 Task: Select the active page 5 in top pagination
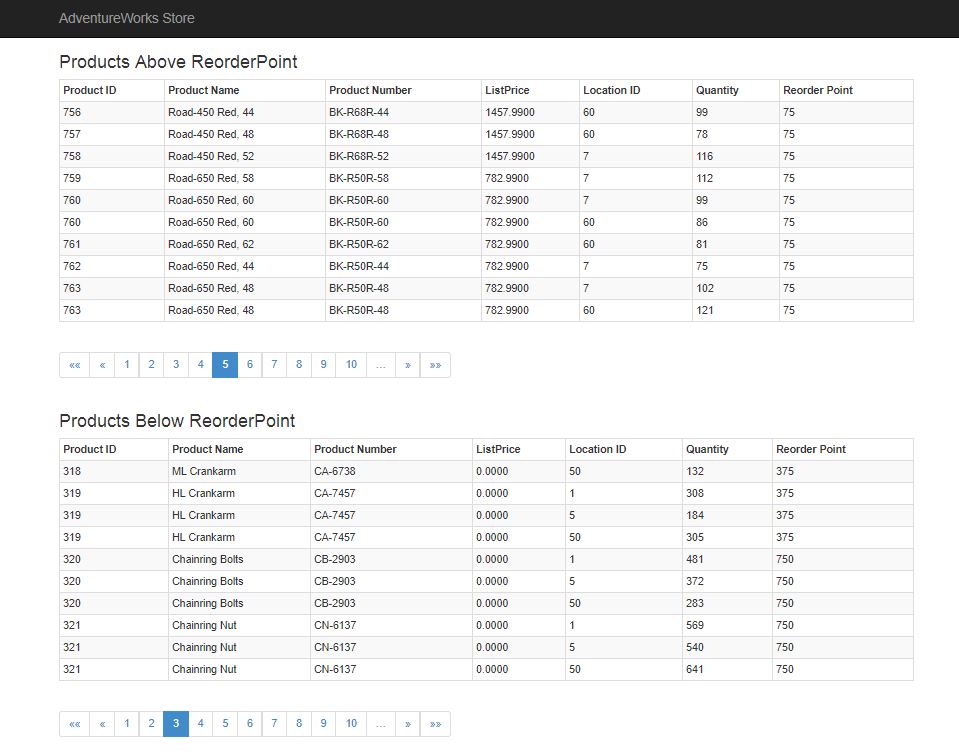click(225, 364)
